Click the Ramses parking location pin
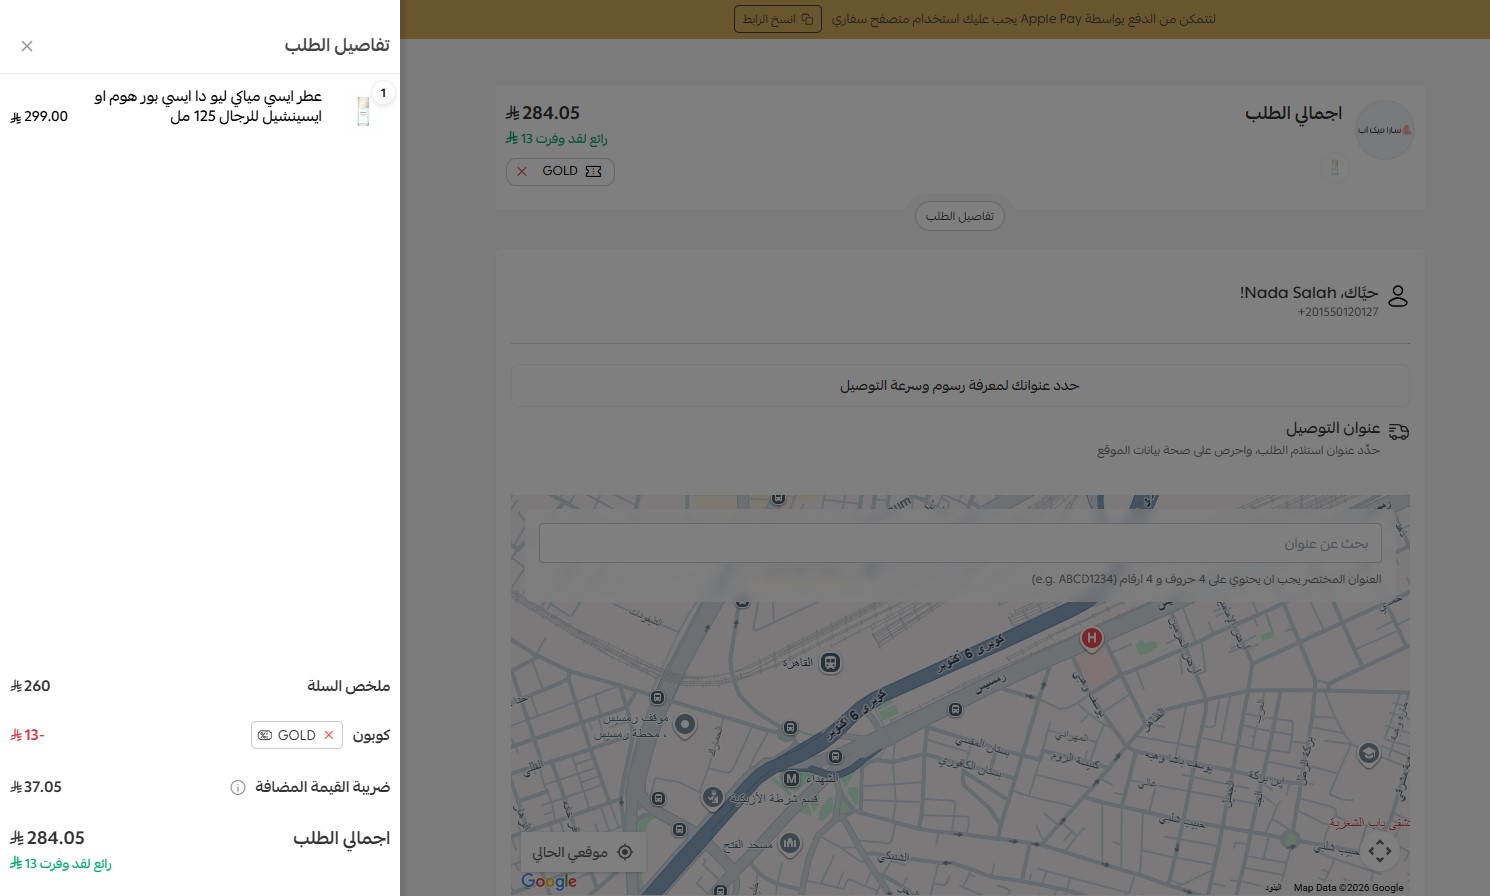This screenshot has height=896, width=1490. tap(685, 724)
